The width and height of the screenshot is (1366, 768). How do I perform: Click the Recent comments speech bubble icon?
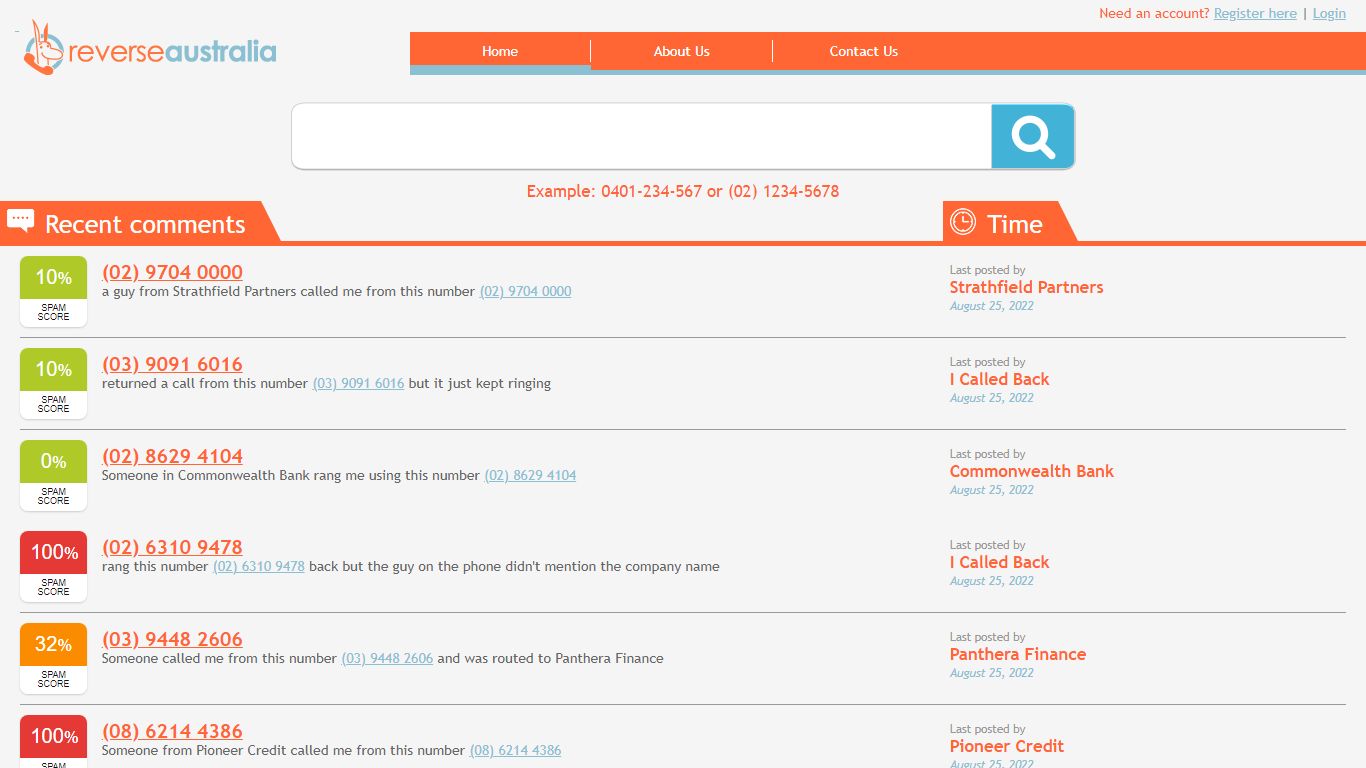click(x=20, y=220)
